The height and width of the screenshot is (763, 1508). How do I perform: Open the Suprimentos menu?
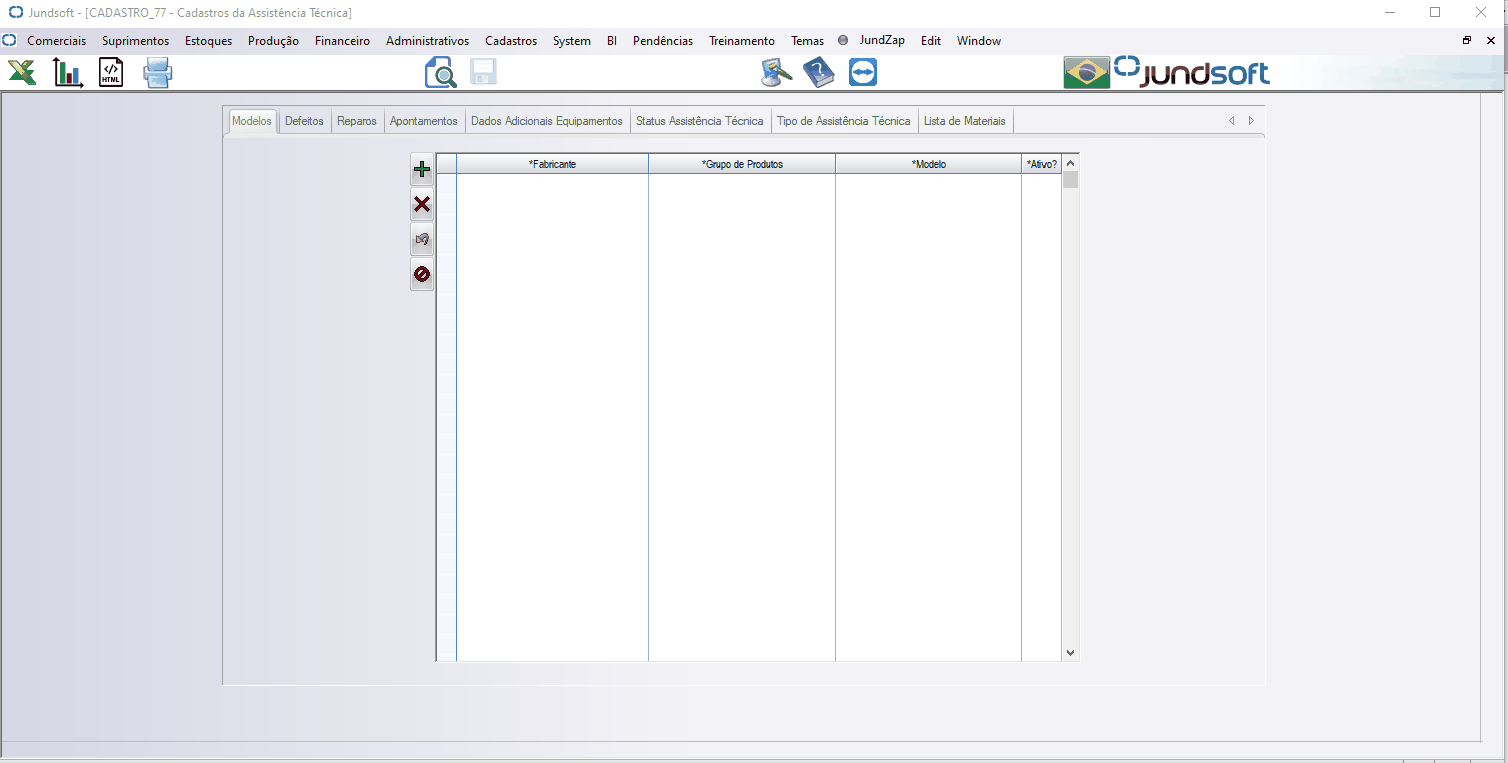[x=135, y=41]
